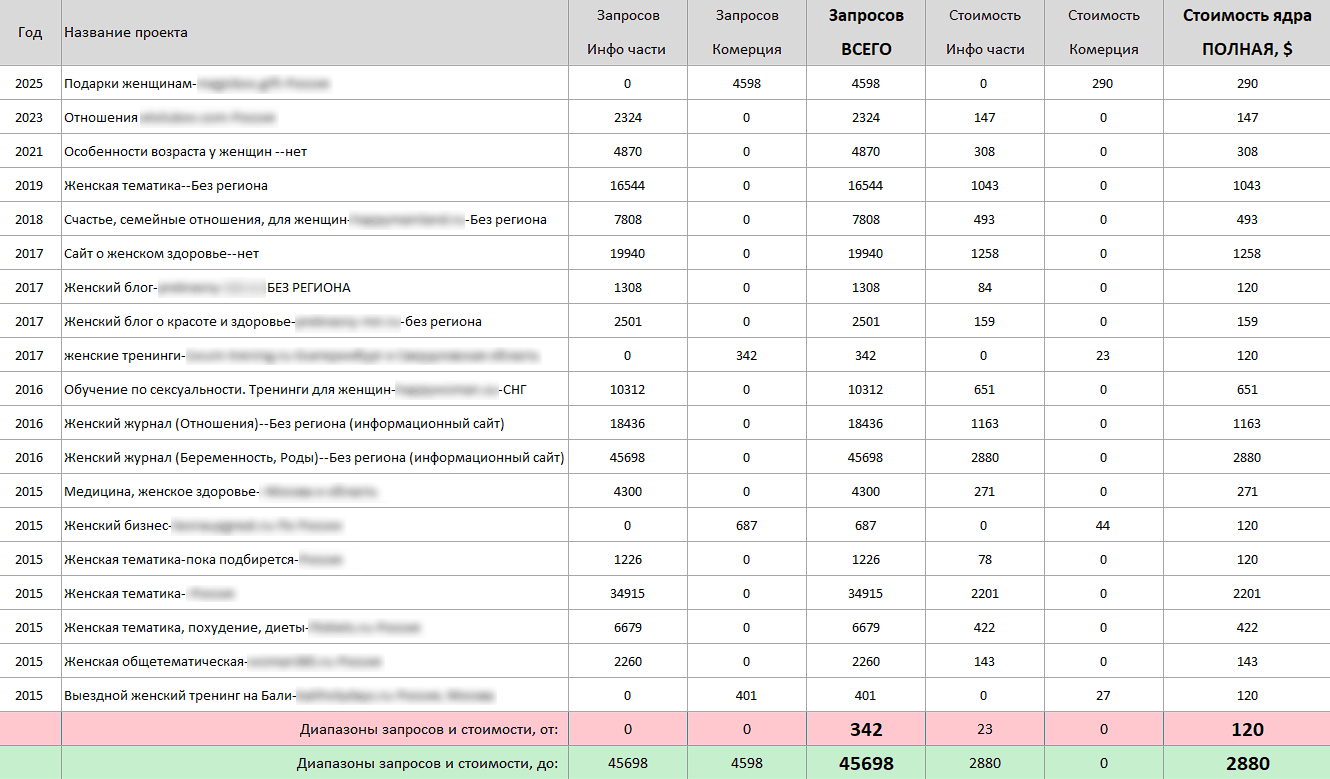Click the "Диапазоны запросов и стоимости, от:" label
The height and width of the screenshot is (779, 1330).
(x=428, y=730)
